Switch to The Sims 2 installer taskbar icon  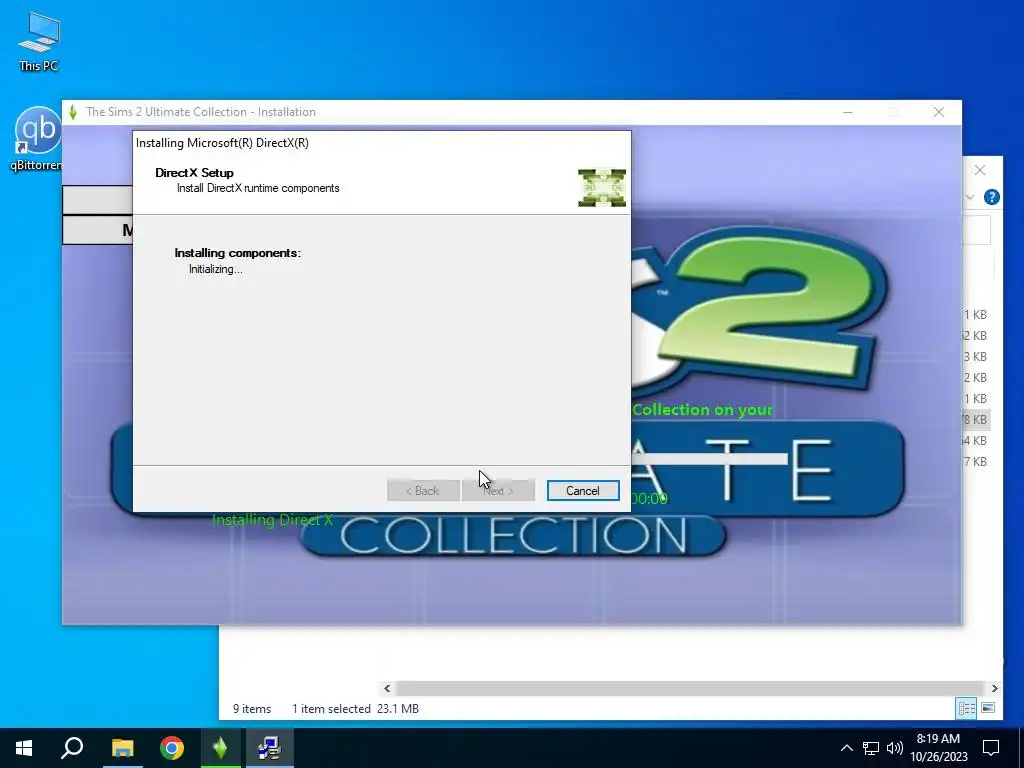point(220,748)
